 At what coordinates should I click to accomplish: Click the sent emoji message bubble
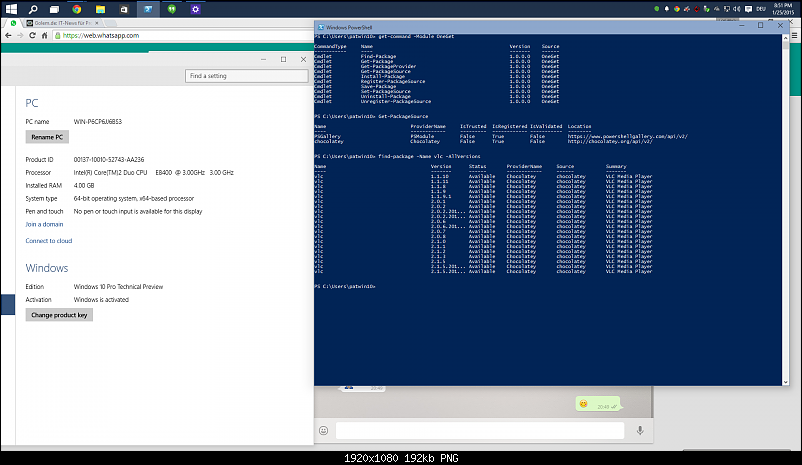click(x=598, y=404)
